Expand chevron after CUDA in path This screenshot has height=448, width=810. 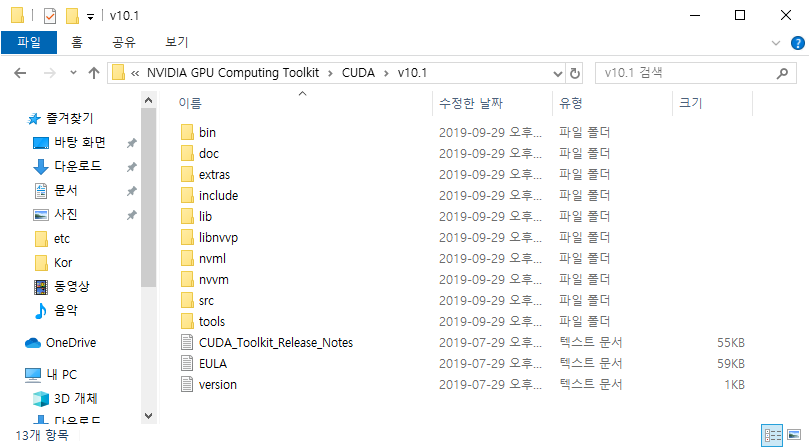click(386, 73)
